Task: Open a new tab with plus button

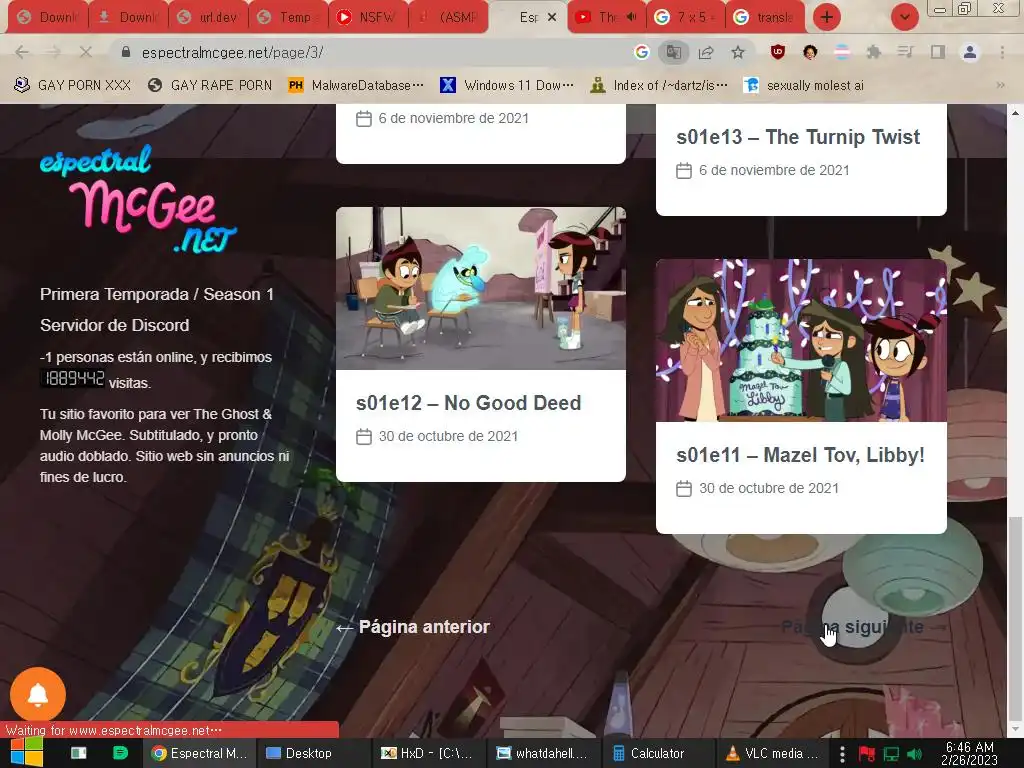Action: coord(827,17)
